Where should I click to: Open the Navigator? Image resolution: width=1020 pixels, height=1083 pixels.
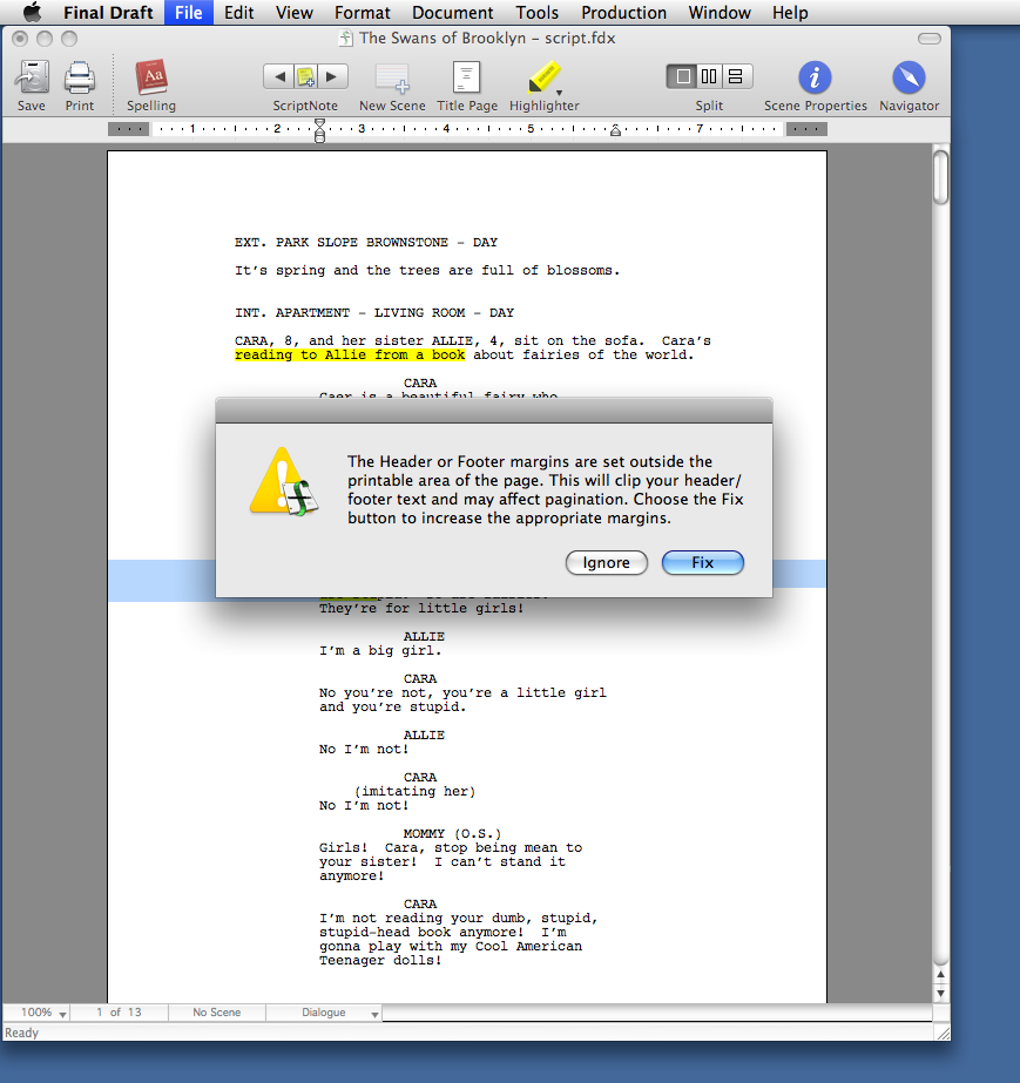pos(908,77)
